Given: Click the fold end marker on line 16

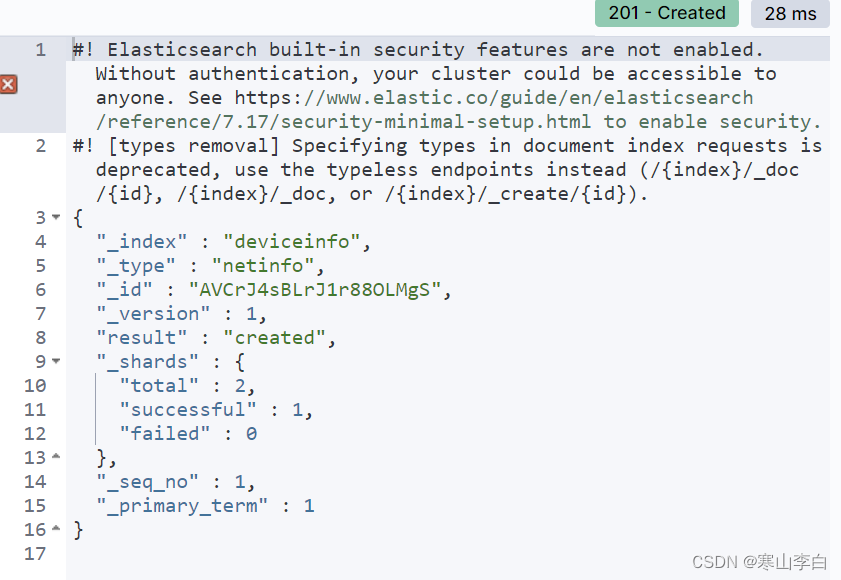Looking at the screenshot, I should [x=56, y=528].
